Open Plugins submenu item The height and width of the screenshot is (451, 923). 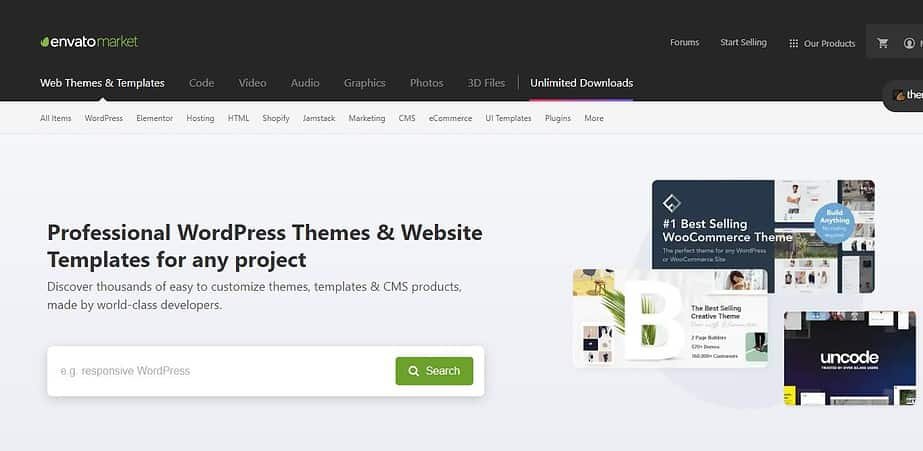click(x=558, y=118)
